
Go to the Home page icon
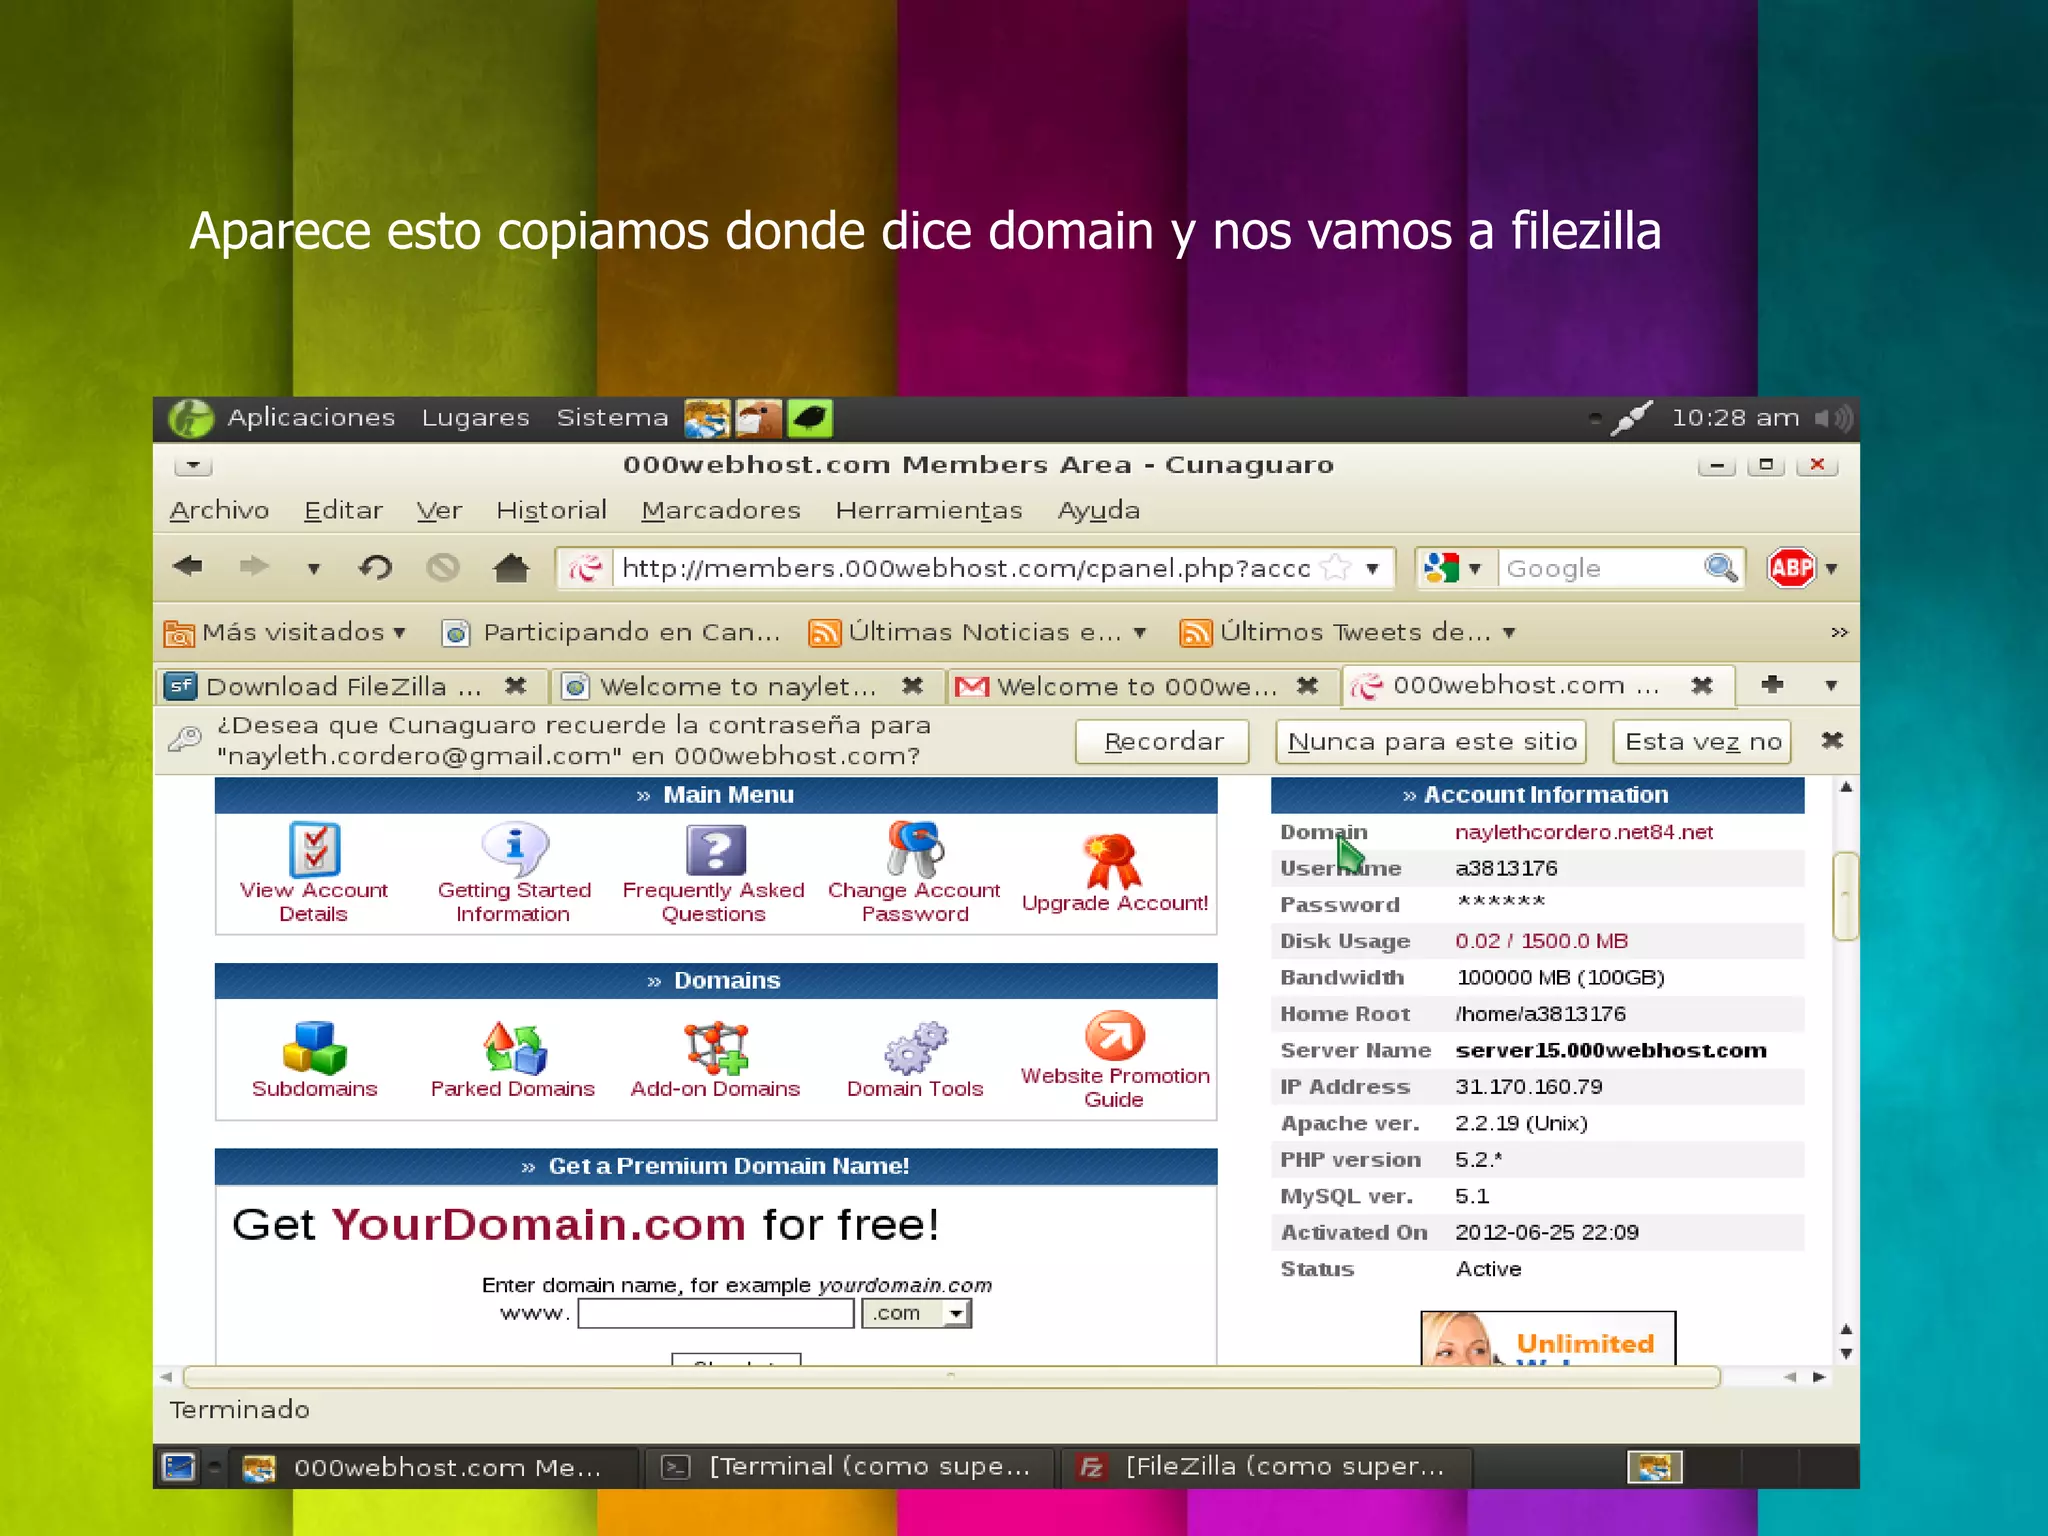tap(511, 568)
